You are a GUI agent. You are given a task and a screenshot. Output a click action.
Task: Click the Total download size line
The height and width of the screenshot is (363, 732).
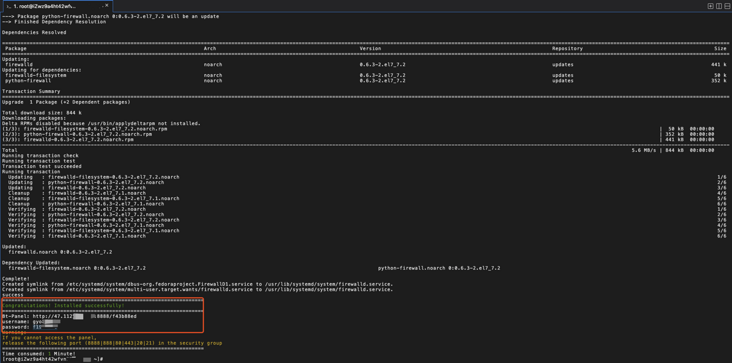42,113
